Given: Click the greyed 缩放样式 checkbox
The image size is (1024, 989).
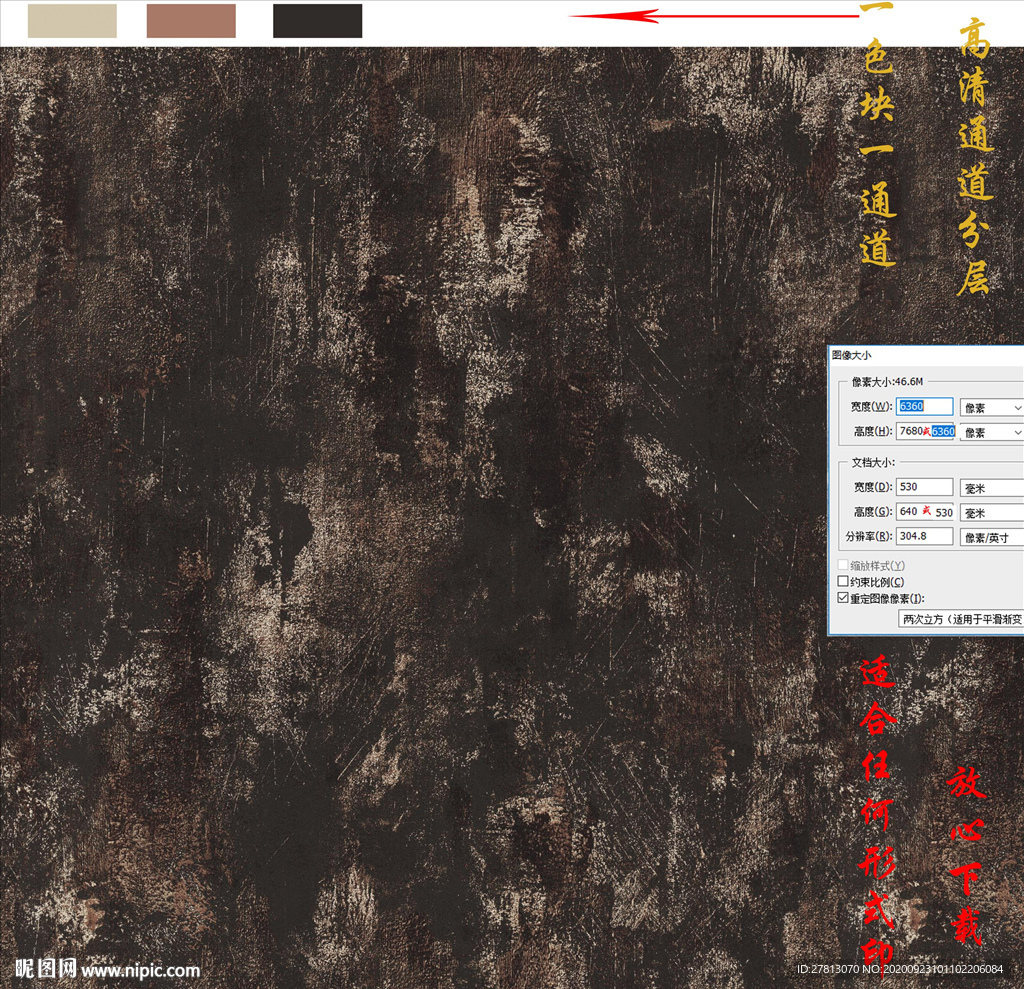Looking at the screenshot, I should pyautogui.click(x=843, y=566).
